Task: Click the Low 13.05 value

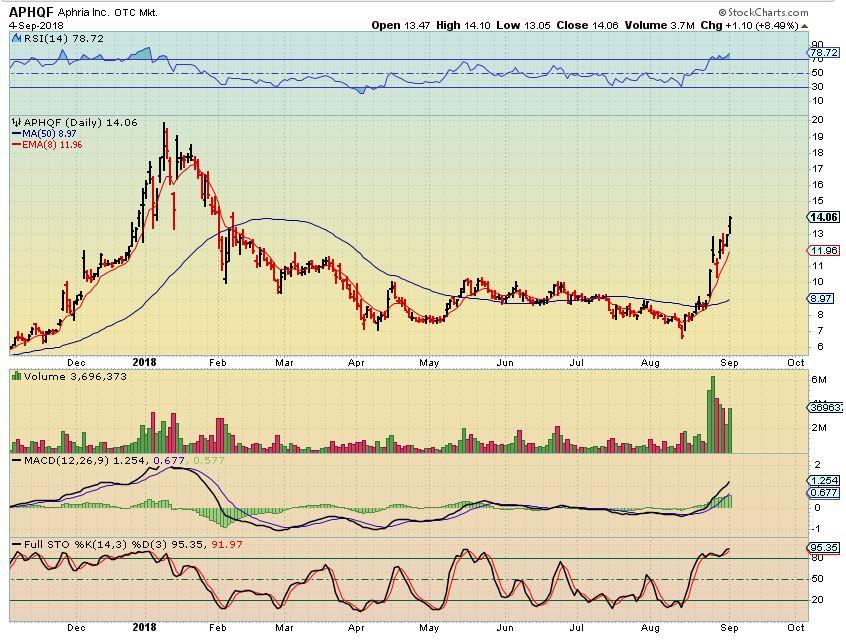Action: pos(523,25)
